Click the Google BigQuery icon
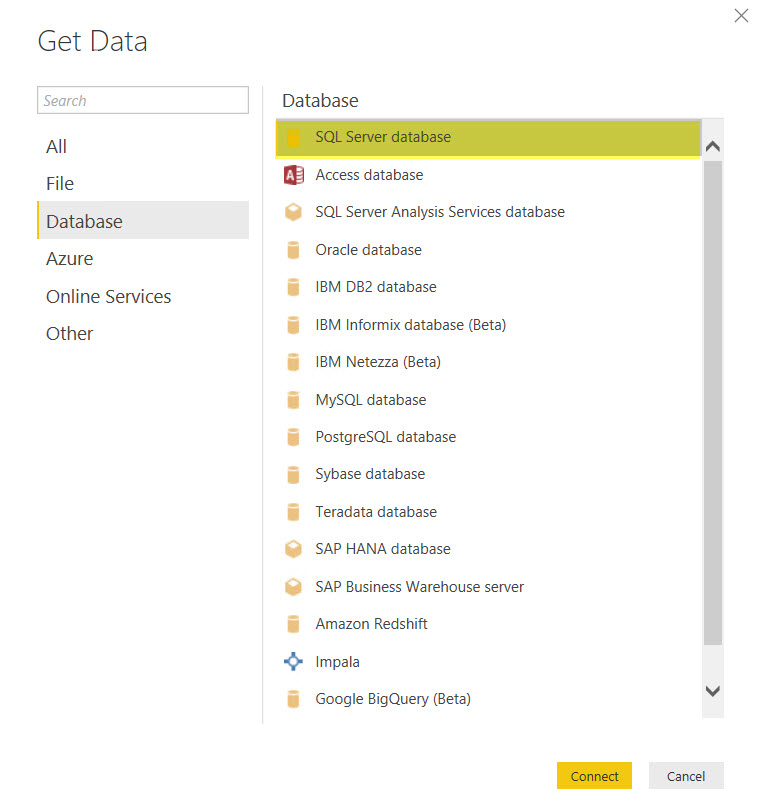The height and width of the screenshot is (796, 758). pos(293,699)
